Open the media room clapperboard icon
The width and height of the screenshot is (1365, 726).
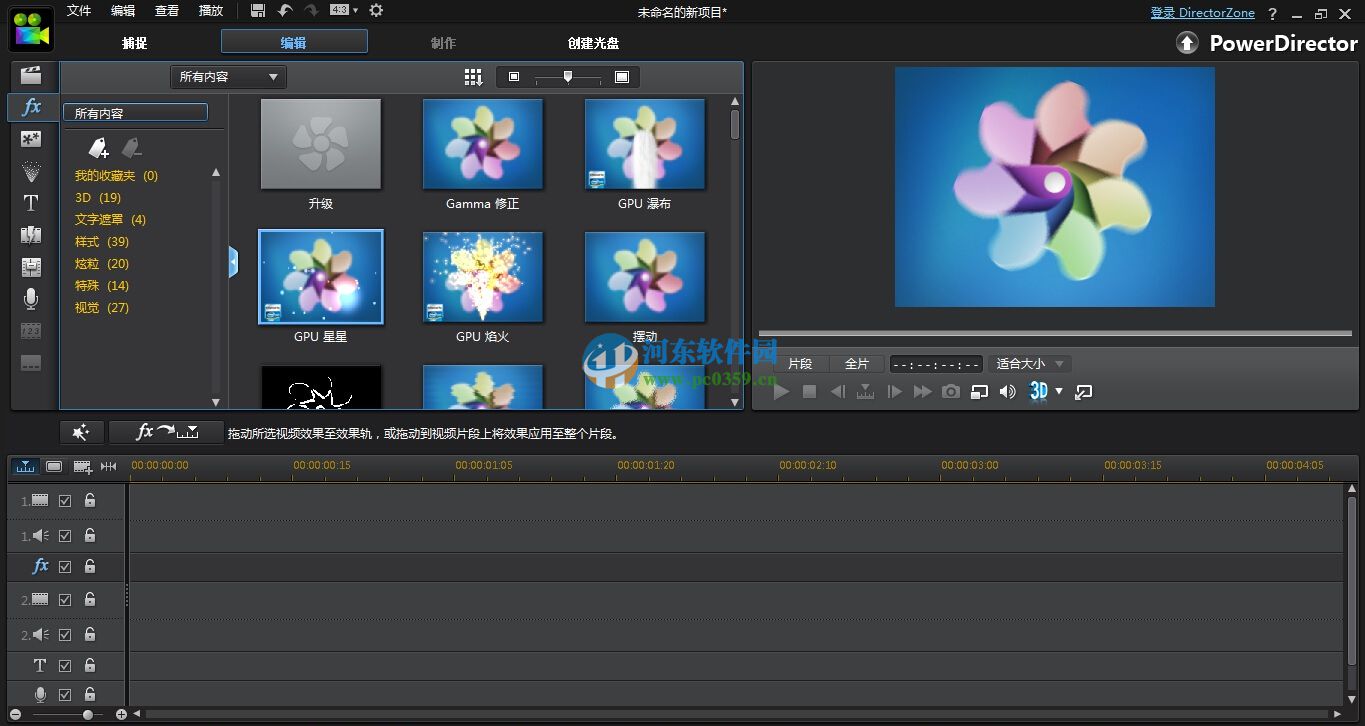(x=32, y=74)
